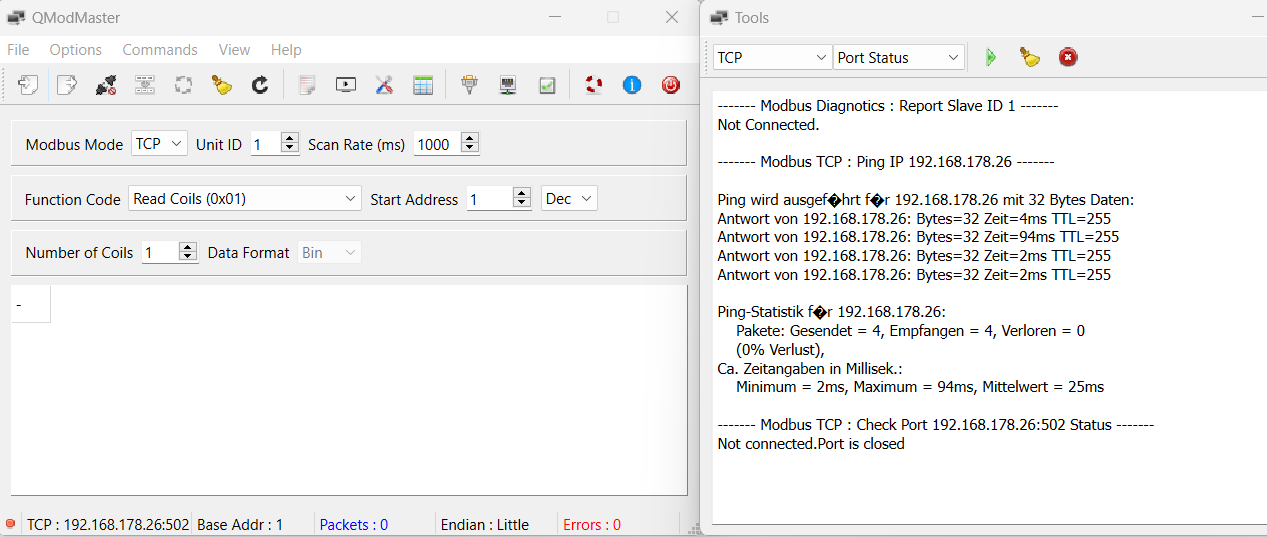1267x537 pixels.
Task: Click the Start Address value field
Action: [490, 199]
